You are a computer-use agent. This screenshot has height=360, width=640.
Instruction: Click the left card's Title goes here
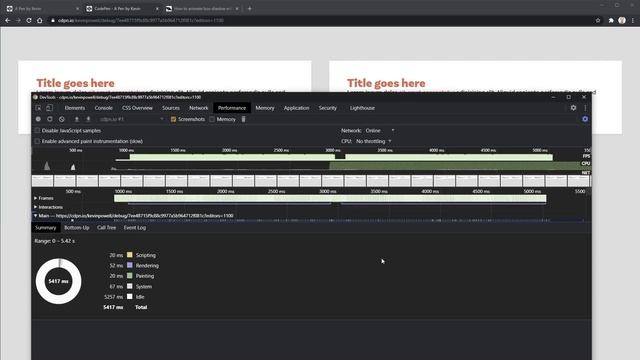[x=75, y=83]
